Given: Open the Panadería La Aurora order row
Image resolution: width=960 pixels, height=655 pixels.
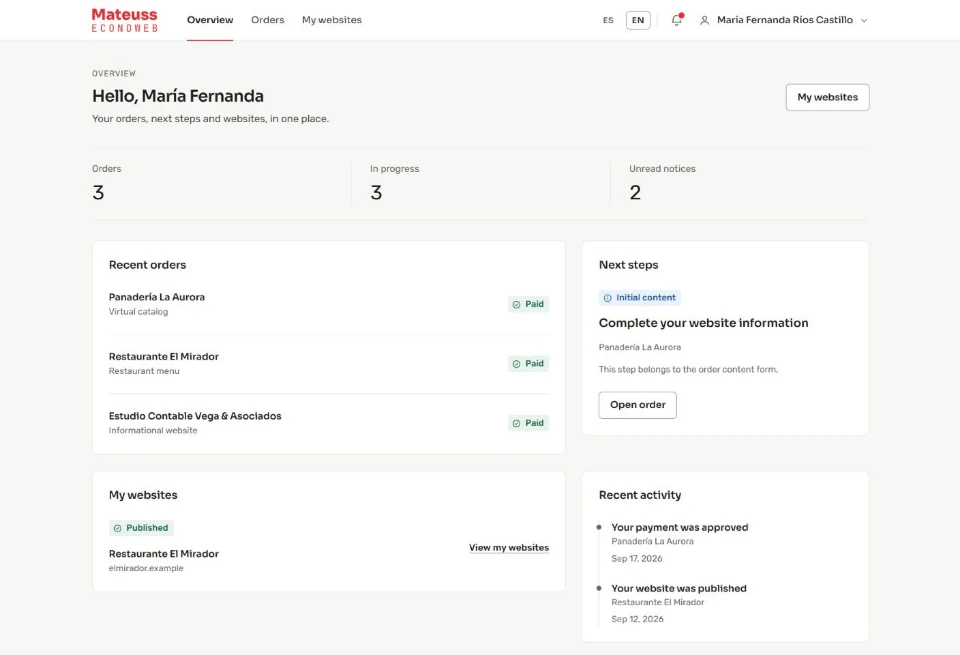Looking at the screenshot, I should pos(329,304).
